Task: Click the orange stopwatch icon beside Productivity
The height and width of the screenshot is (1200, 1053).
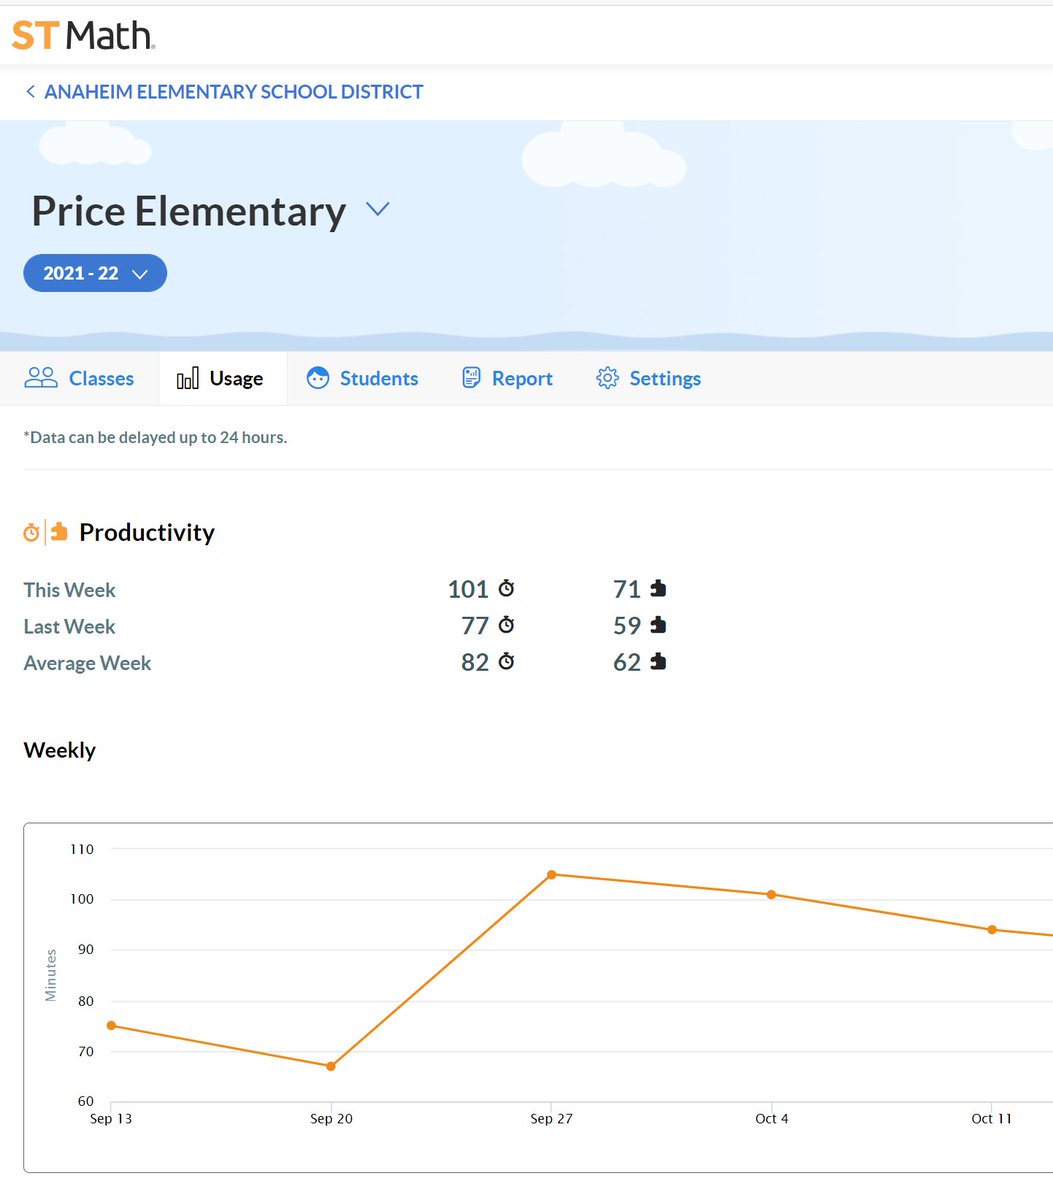Action: pos(32,532)
